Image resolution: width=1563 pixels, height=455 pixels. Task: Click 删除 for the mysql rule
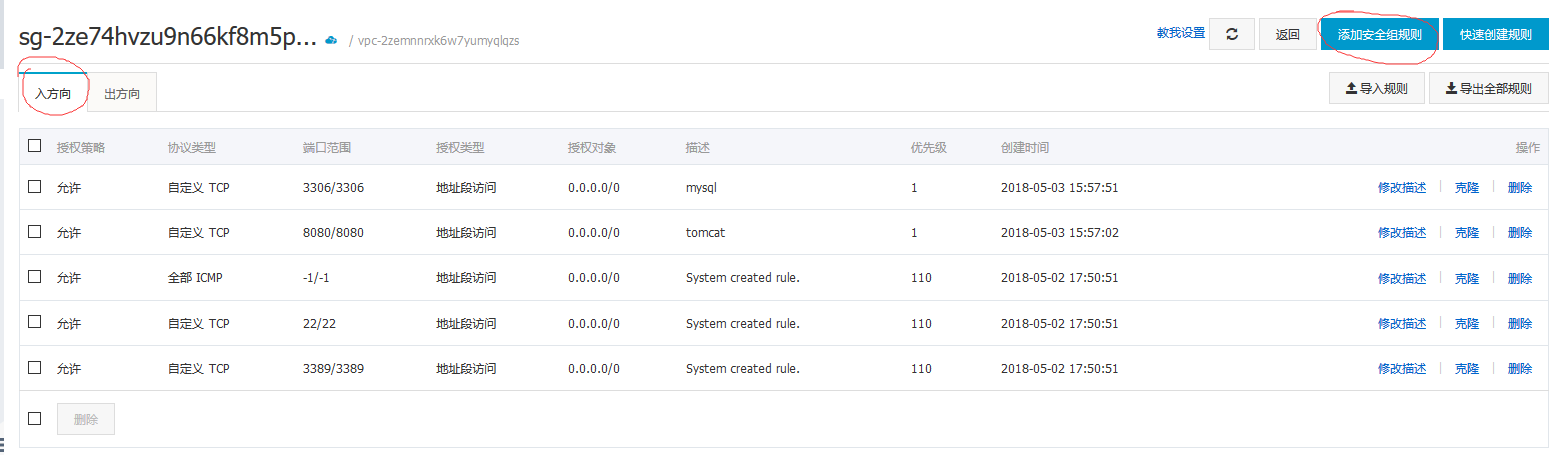point(1520,187)
